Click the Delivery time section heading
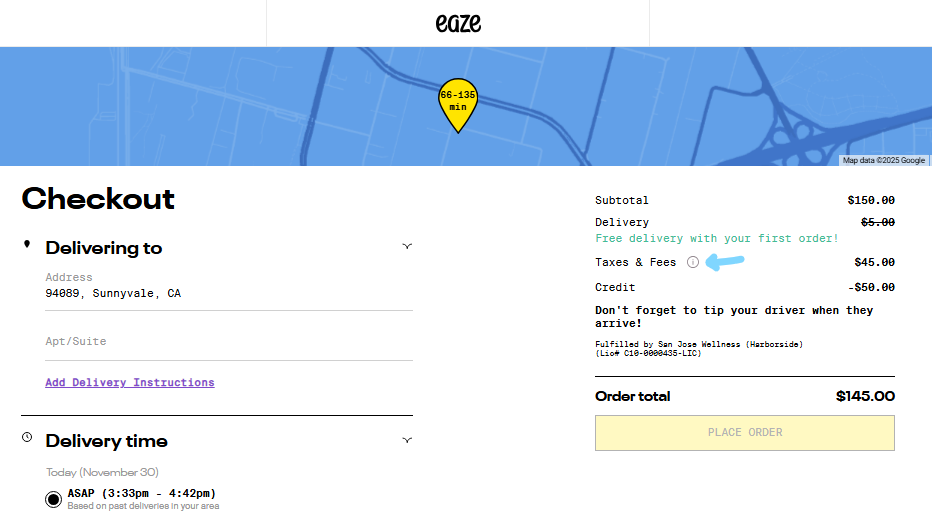Viewport: 932px width, 522px height. coord(107,441)
